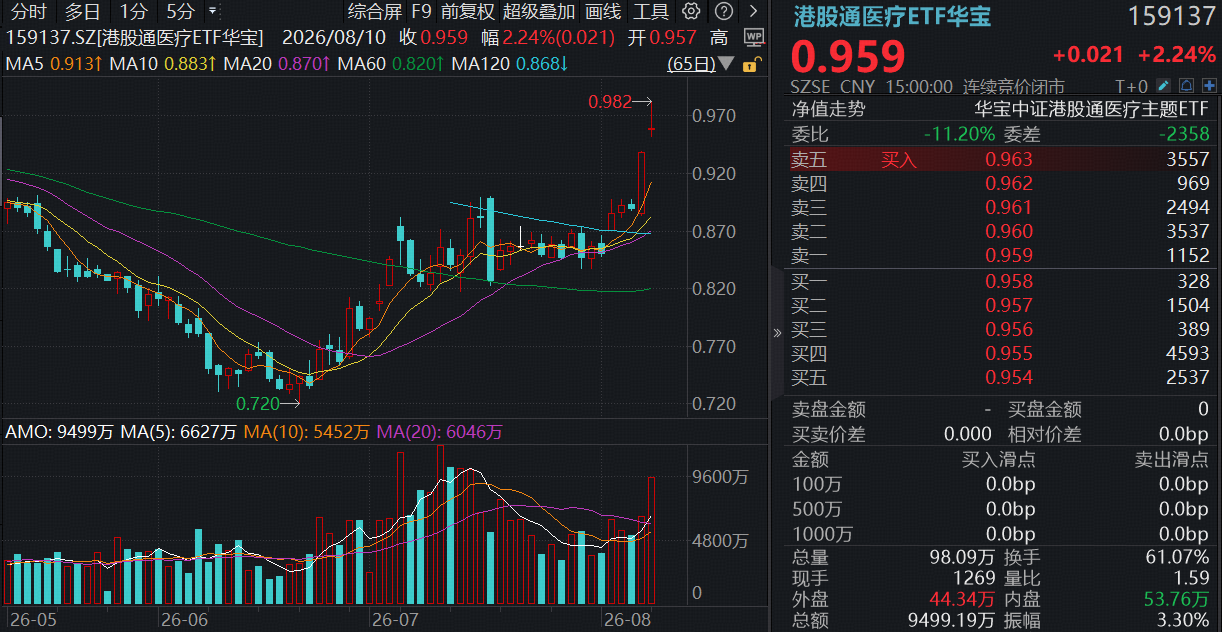Open the help question-mark icon
Viewport: 1222px width, 632px height.
[x=724, y=12]
